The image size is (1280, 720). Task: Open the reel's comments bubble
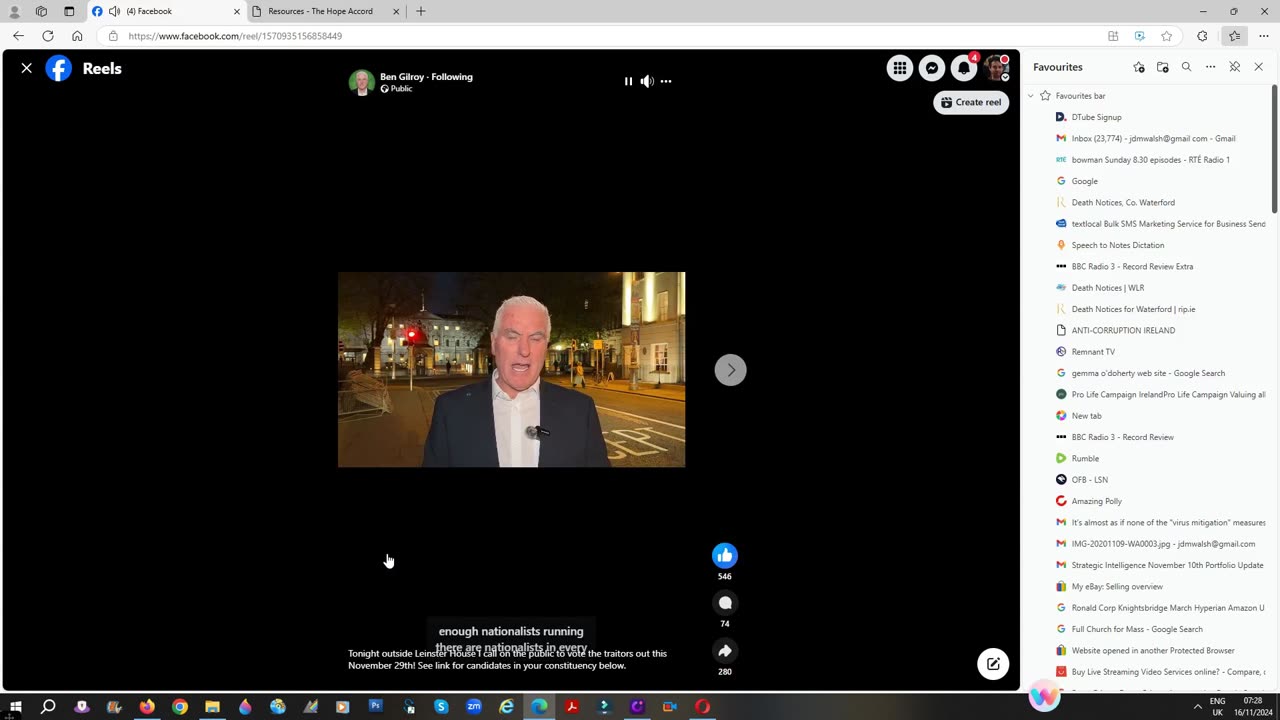pos(725,603)
